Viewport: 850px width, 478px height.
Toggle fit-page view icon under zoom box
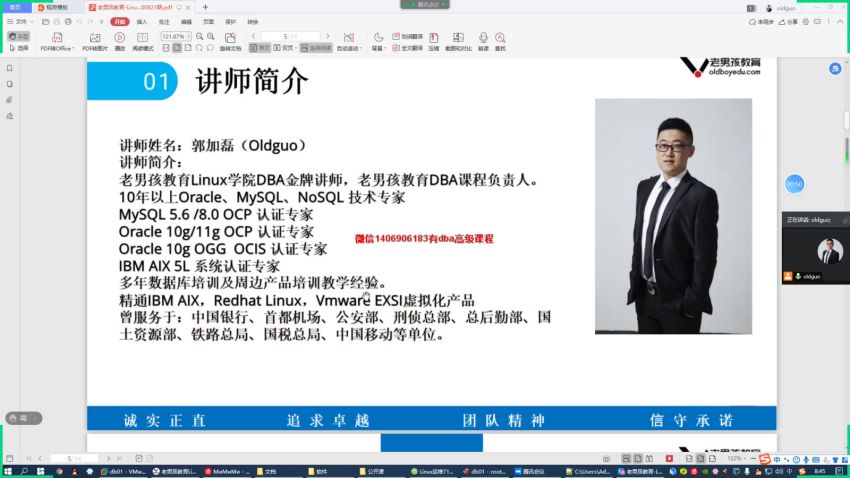click(x=177, y=48)
